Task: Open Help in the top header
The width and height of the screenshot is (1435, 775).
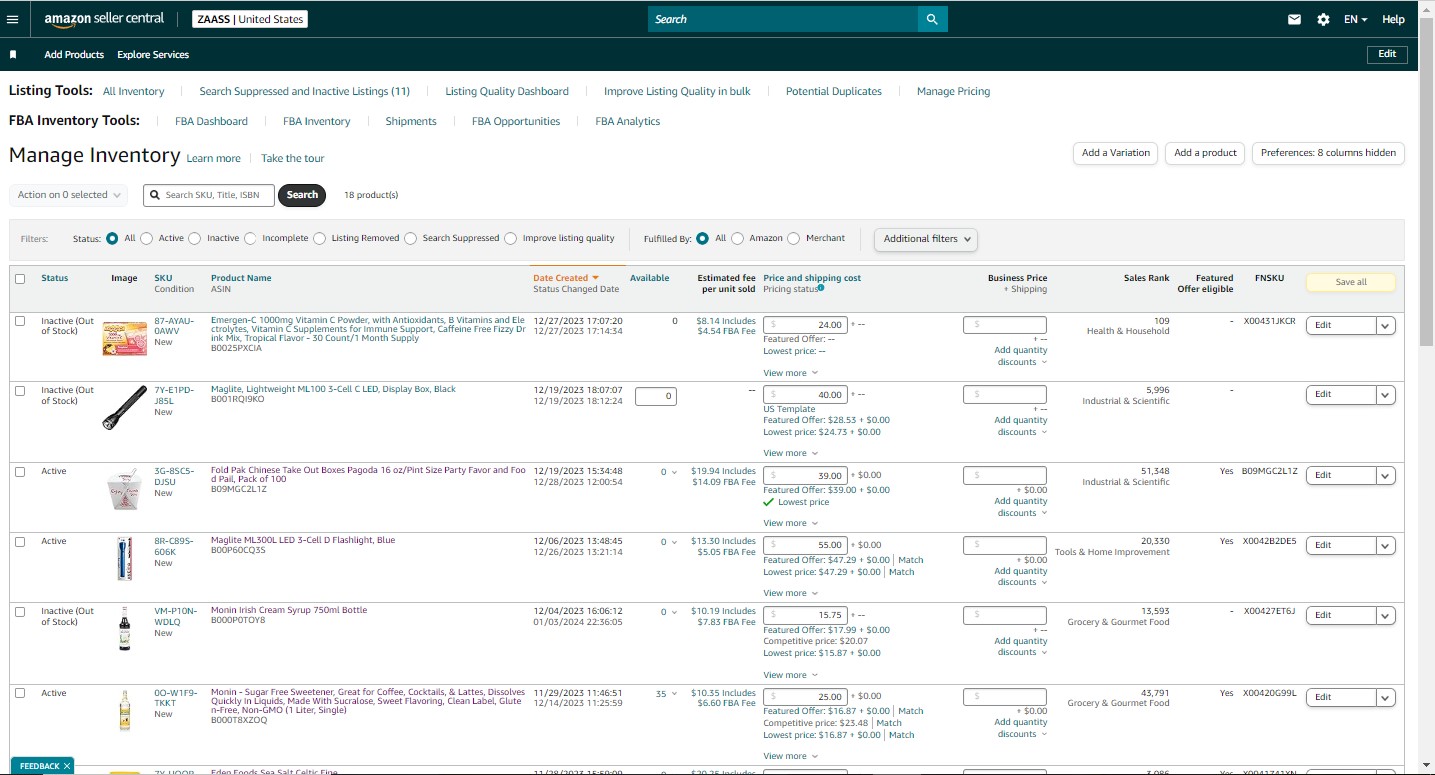Action: coord(1393,19)
